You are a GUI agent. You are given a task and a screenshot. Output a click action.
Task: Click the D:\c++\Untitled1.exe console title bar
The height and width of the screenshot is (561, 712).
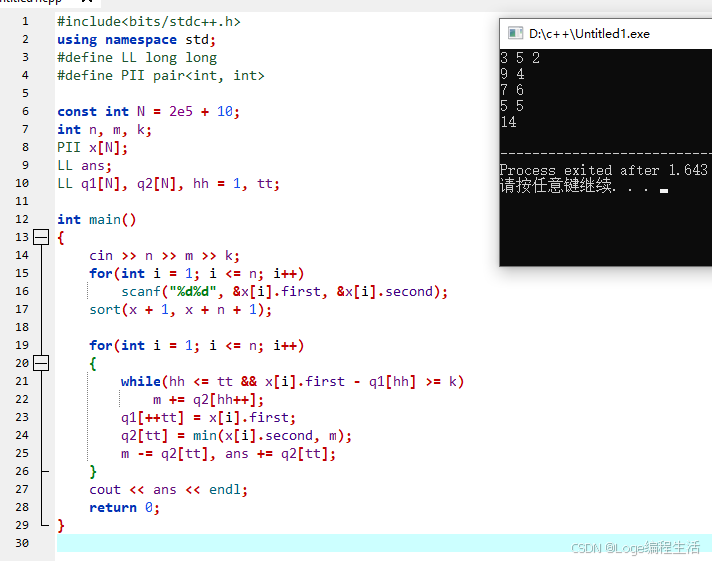point(606,34)
